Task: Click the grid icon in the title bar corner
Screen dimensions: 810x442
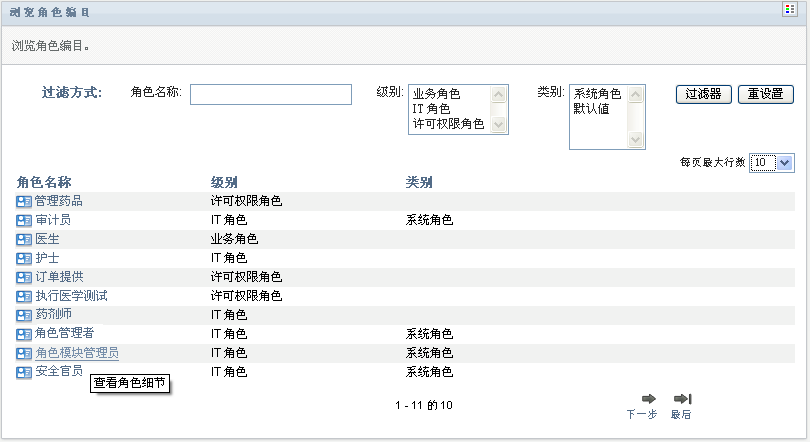Action: click(x=790, y=9)
